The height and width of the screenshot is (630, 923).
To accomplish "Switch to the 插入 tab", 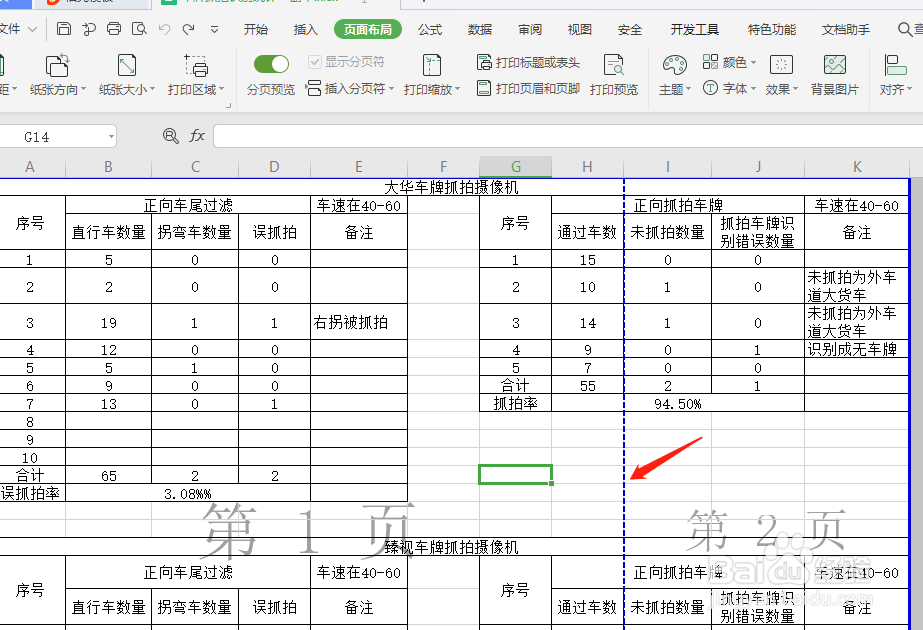I will [x=306, y=29].
